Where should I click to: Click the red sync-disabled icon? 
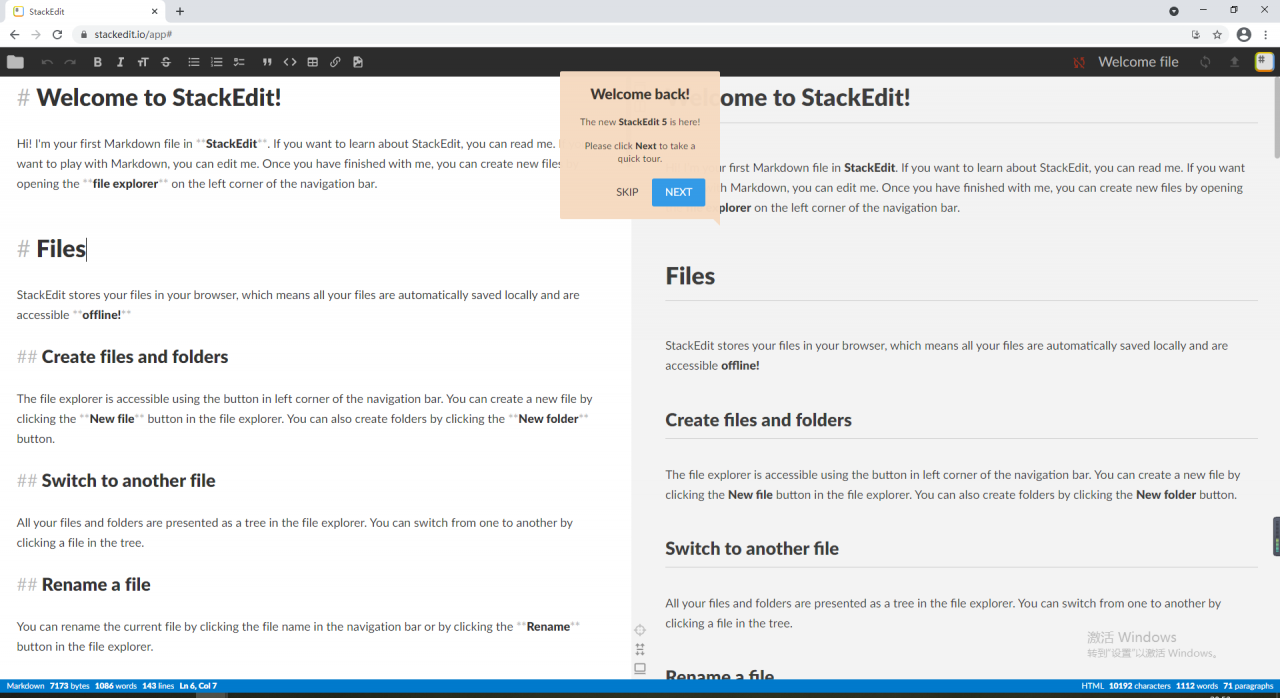1079,62
